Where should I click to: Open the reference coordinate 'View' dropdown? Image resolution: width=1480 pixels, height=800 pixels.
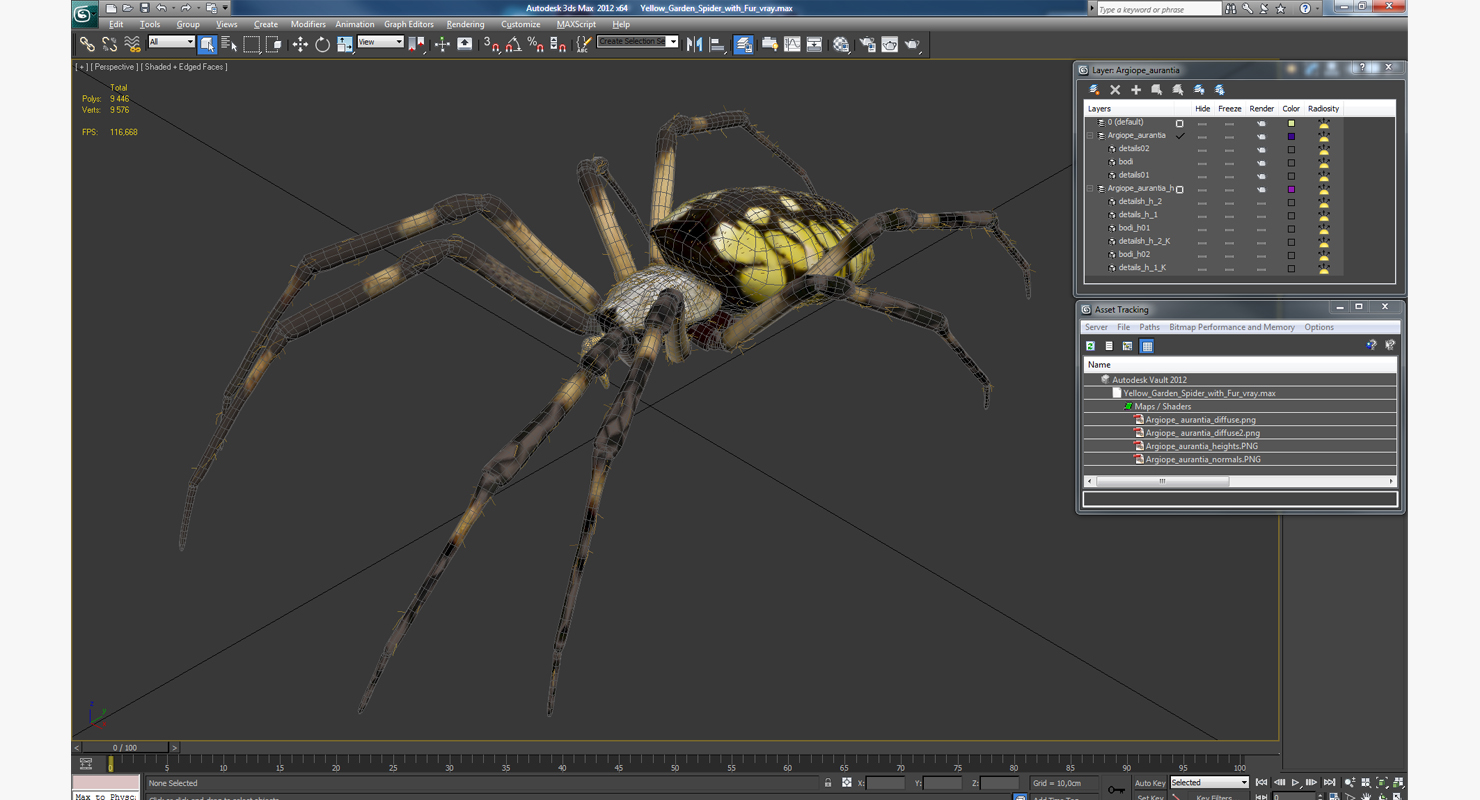(380, 42)
